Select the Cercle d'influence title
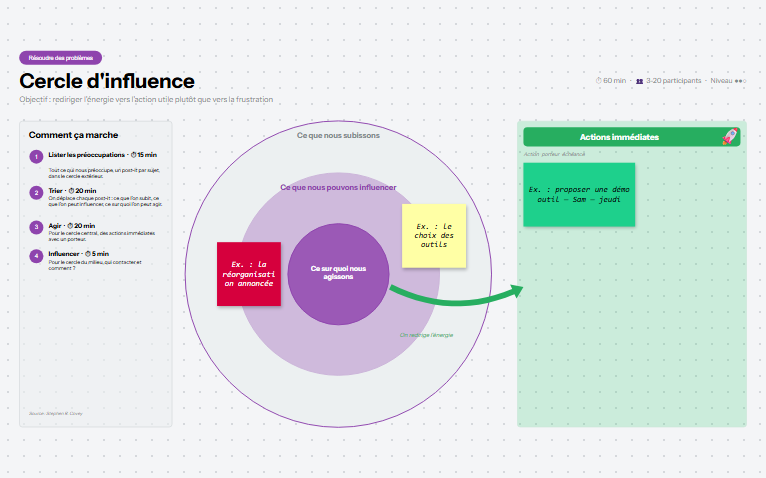The height and width of the screenshot is (478, 766). coord(107,81)
